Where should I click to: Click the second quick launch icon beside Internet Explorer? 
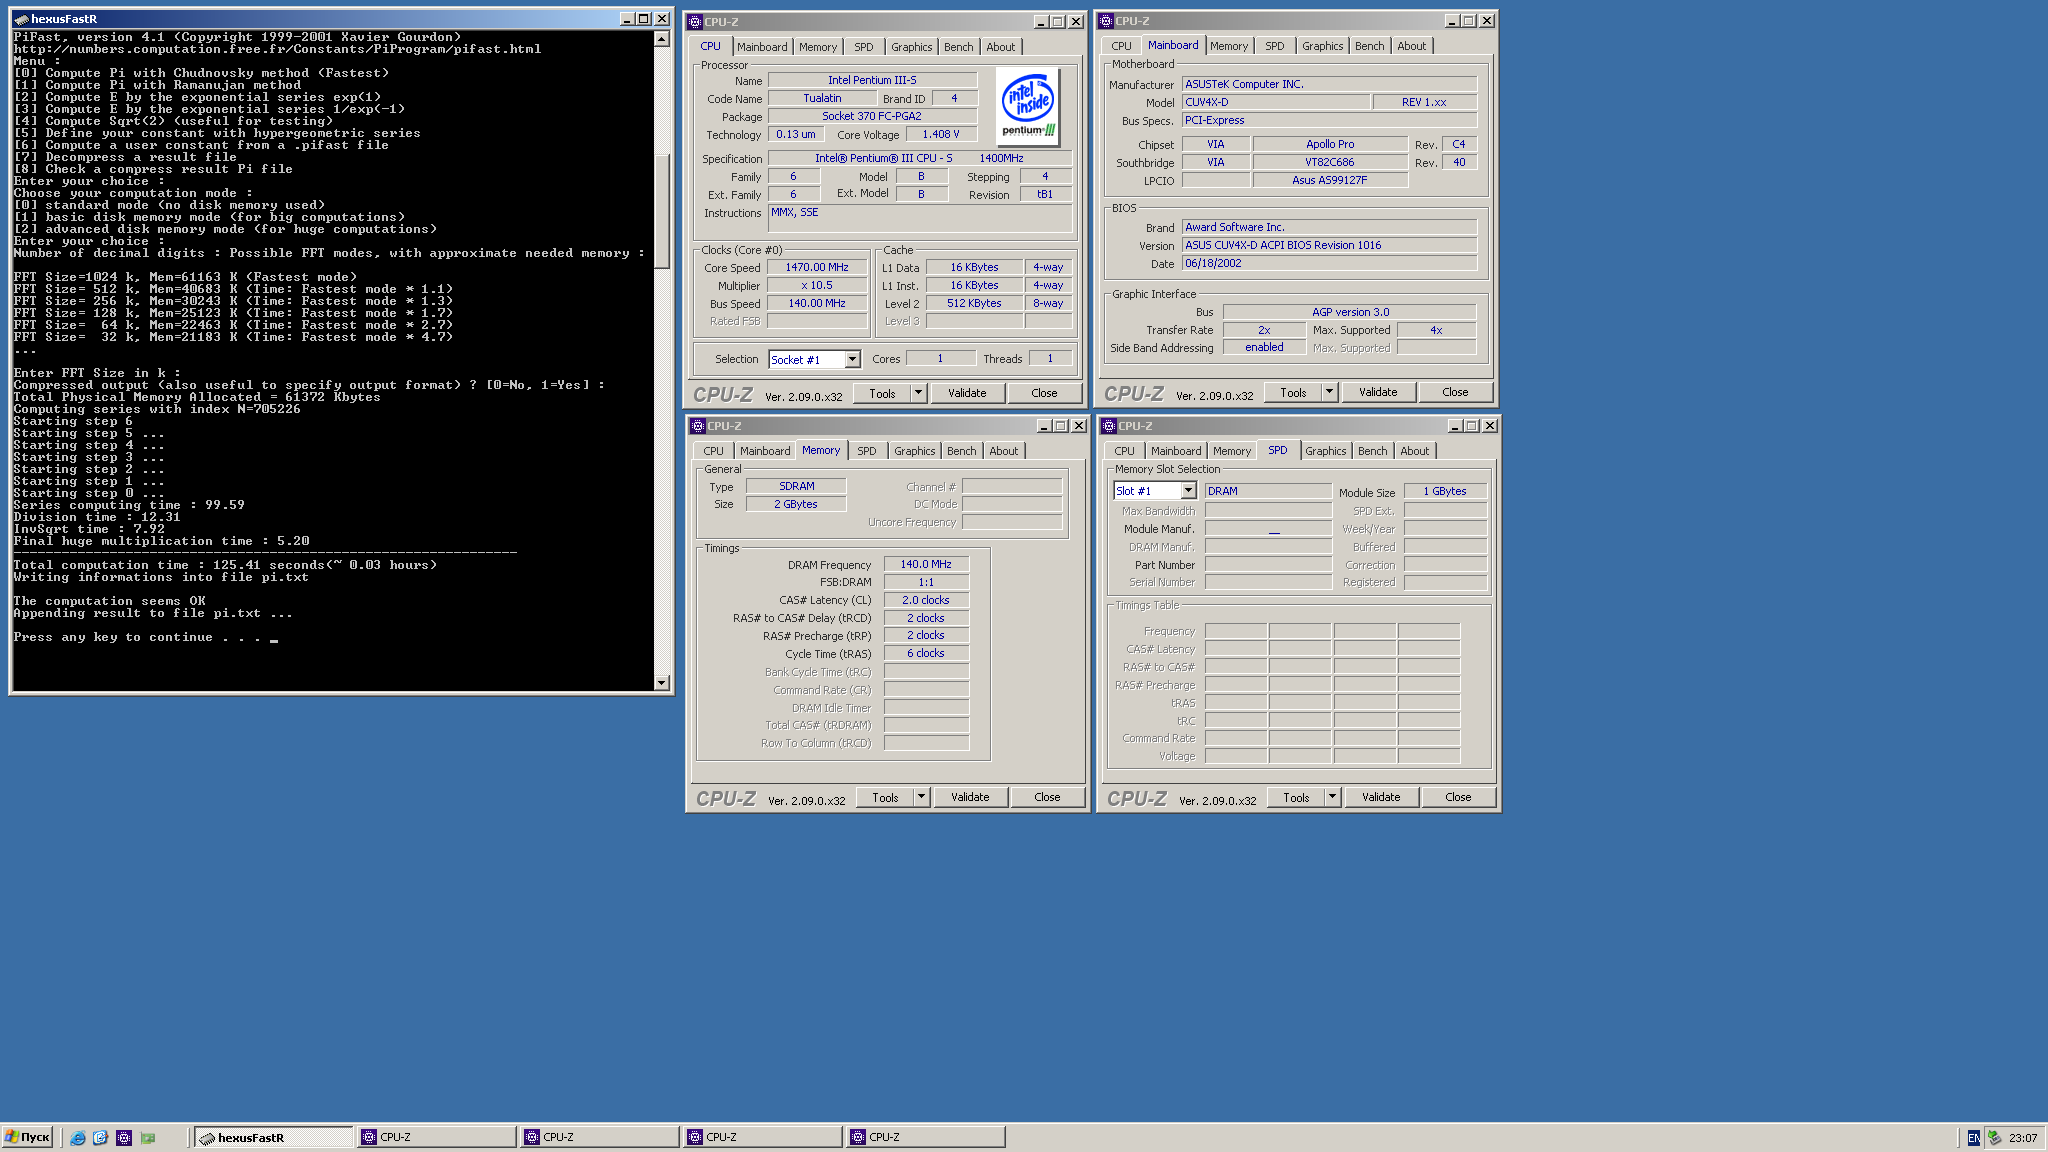tap(100, 1138)
